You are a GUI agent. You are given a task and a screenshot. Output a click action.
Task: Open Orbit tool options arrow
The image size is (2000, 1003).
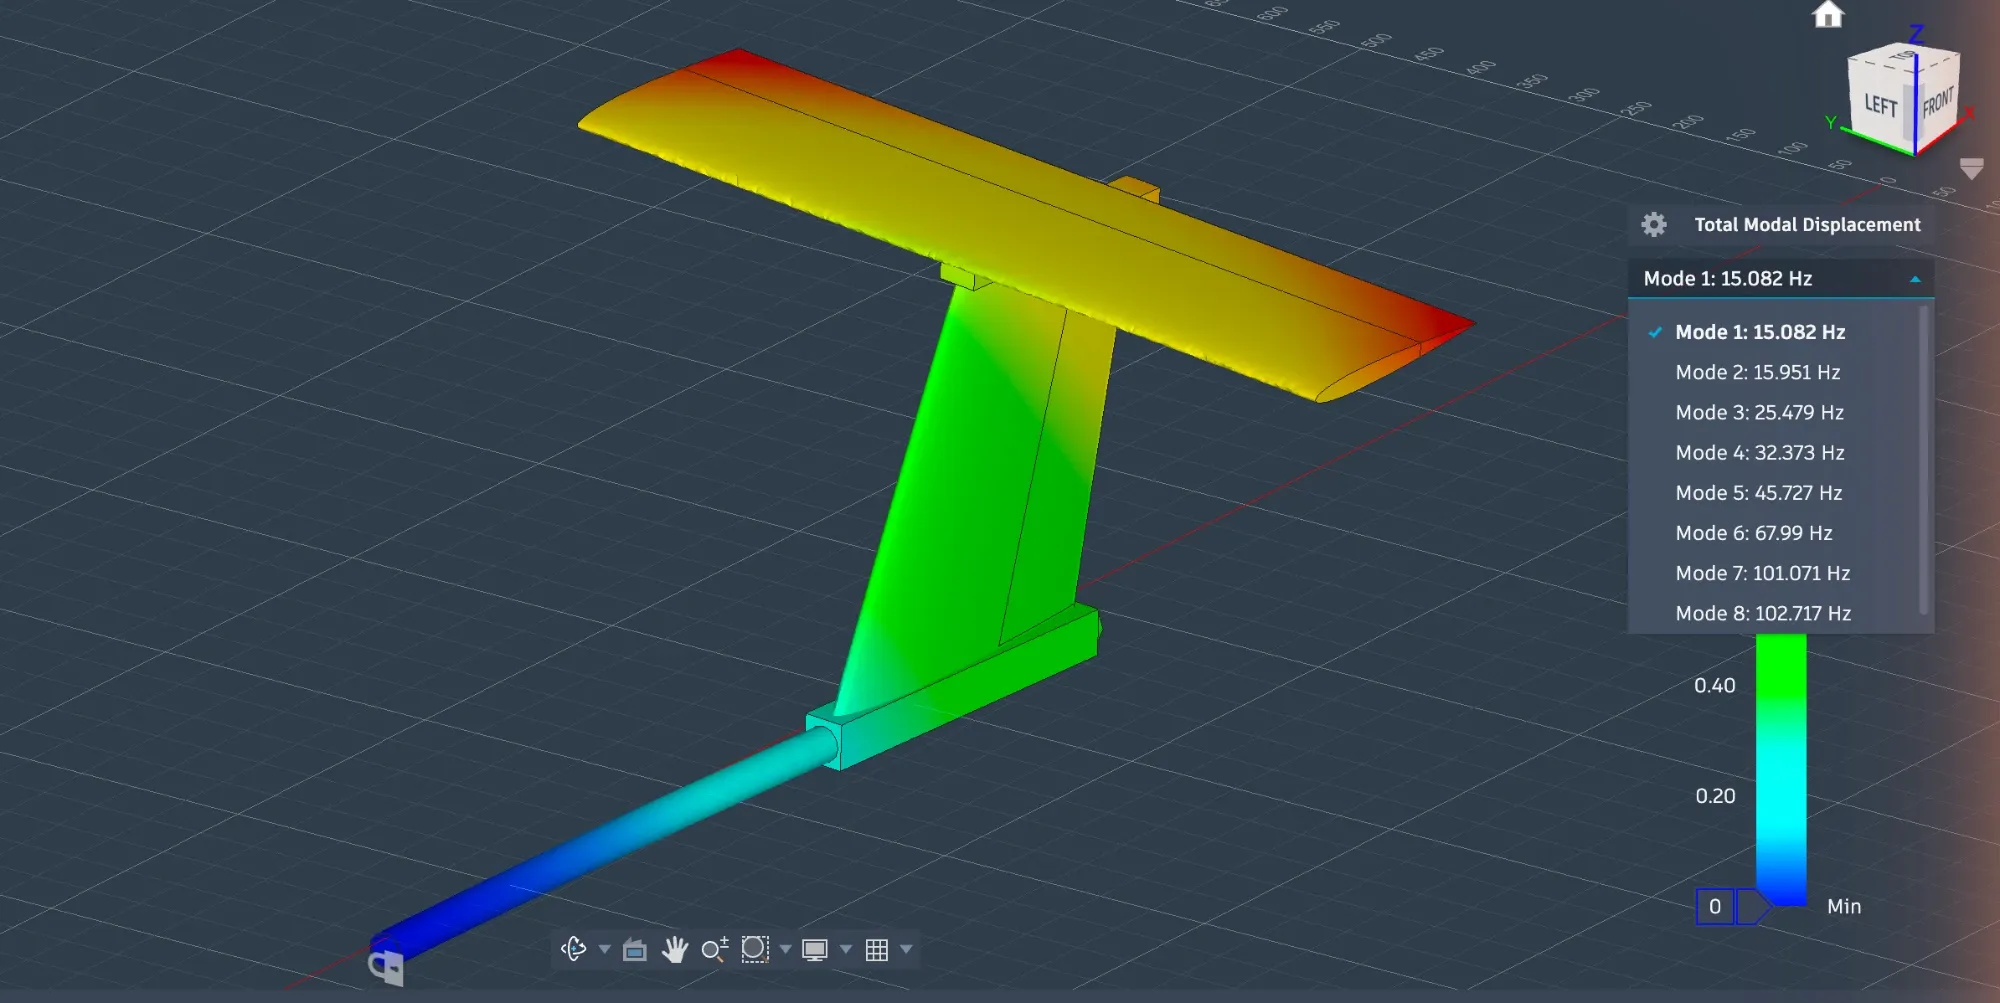pyautogui.click(x=605, y=949)
